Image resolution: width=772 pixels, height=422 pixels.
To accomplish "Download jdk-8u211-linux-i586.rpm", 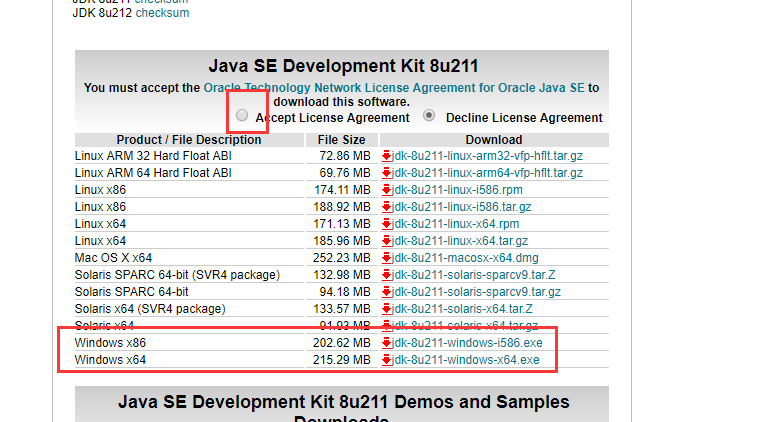I will tap(457, 190).
